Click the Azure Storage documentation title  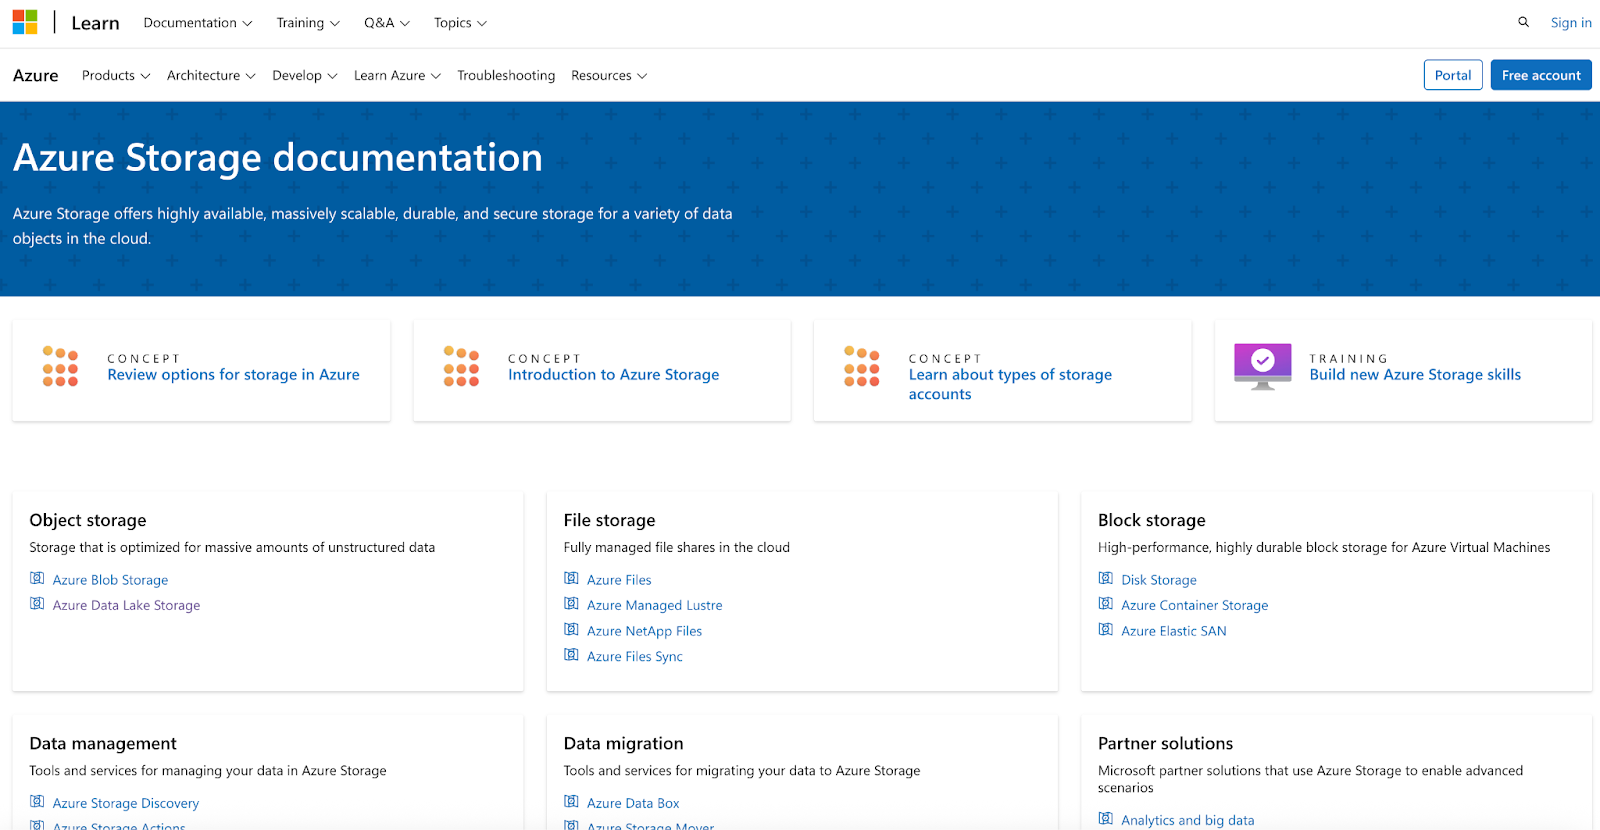coord(278,158)
